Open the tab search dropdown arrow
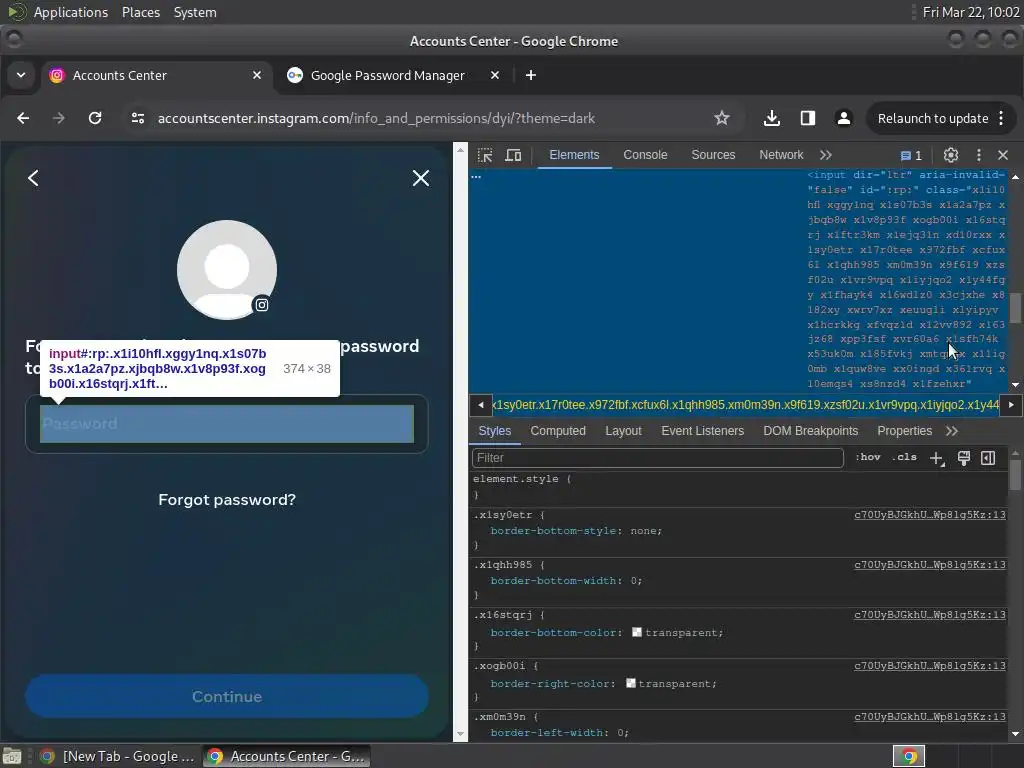1024x768 pixels. tap(21, 75)
